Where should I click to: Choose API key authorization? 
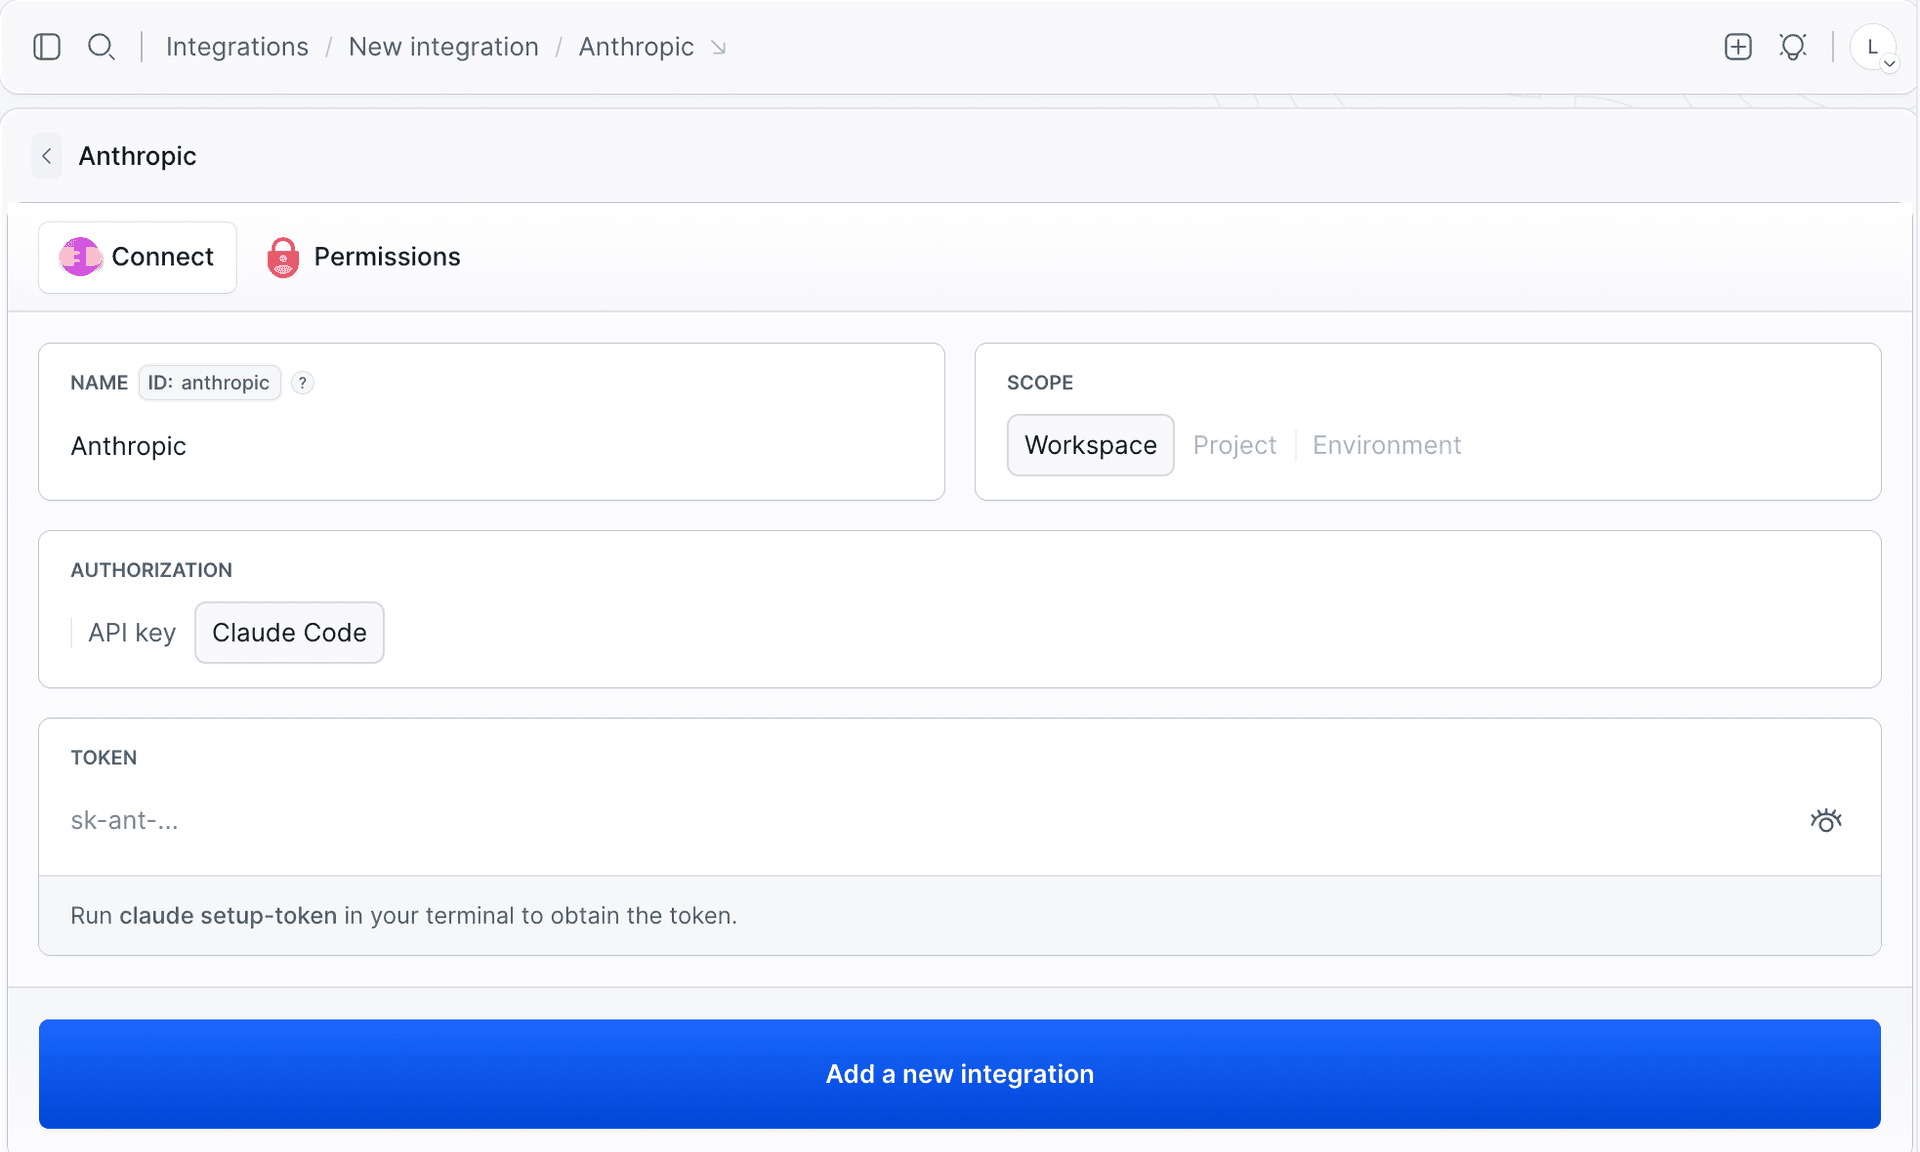pyautogui.click(x=132, y=633)
